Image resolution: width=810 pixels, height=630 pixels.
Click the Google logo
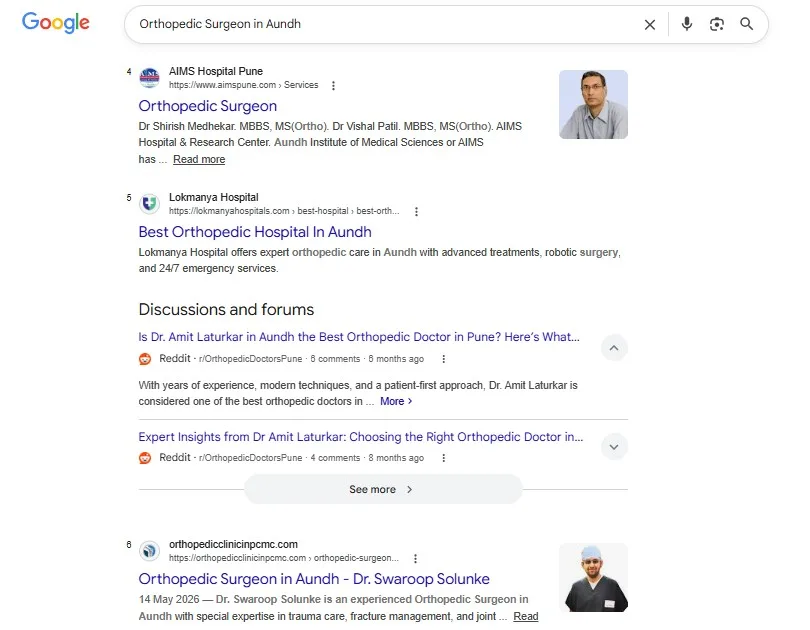pos(56,23)
